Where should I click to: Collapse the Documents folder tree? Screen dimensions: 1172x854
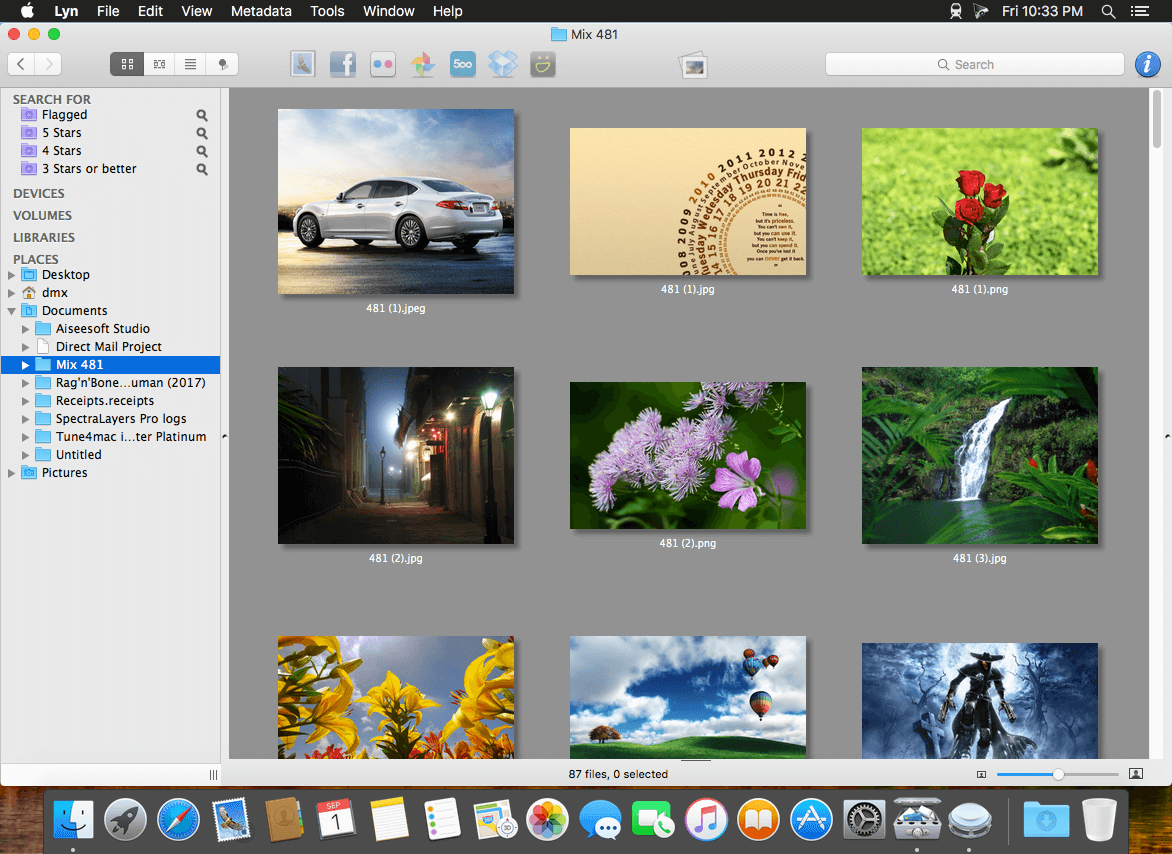(x=12, y=311)
